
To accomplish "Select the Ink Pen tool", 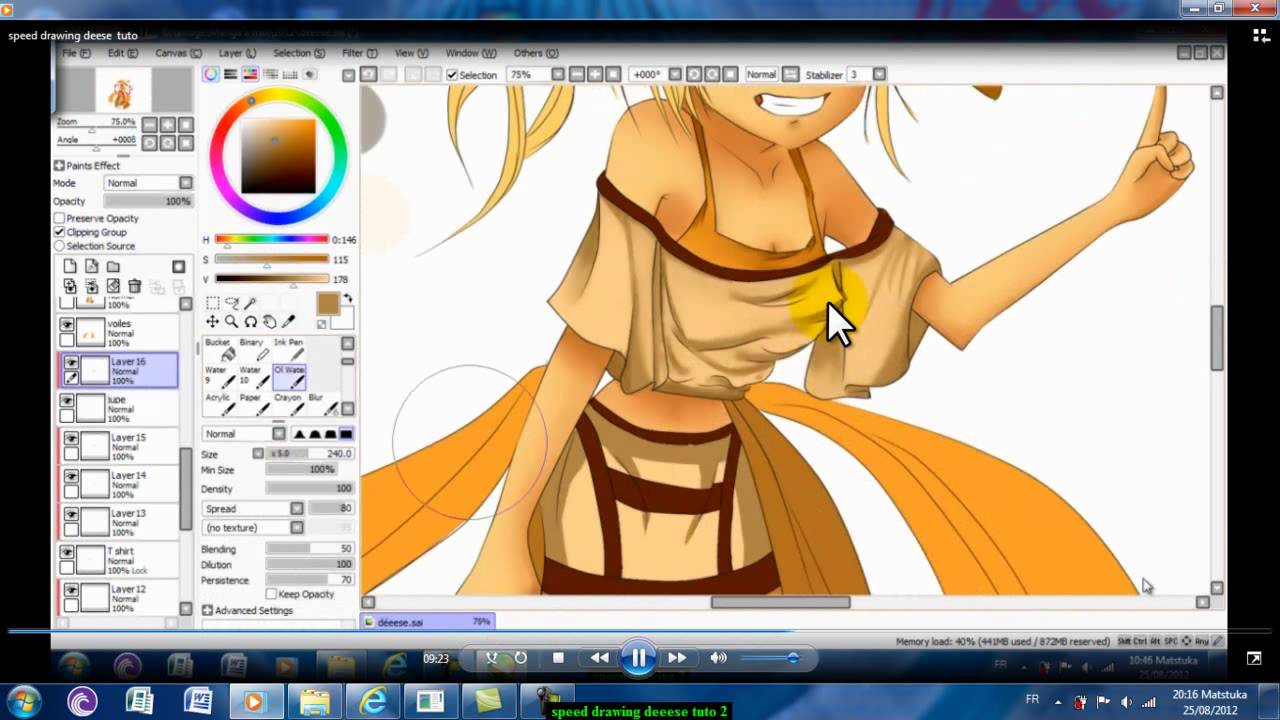I will 288,349.
